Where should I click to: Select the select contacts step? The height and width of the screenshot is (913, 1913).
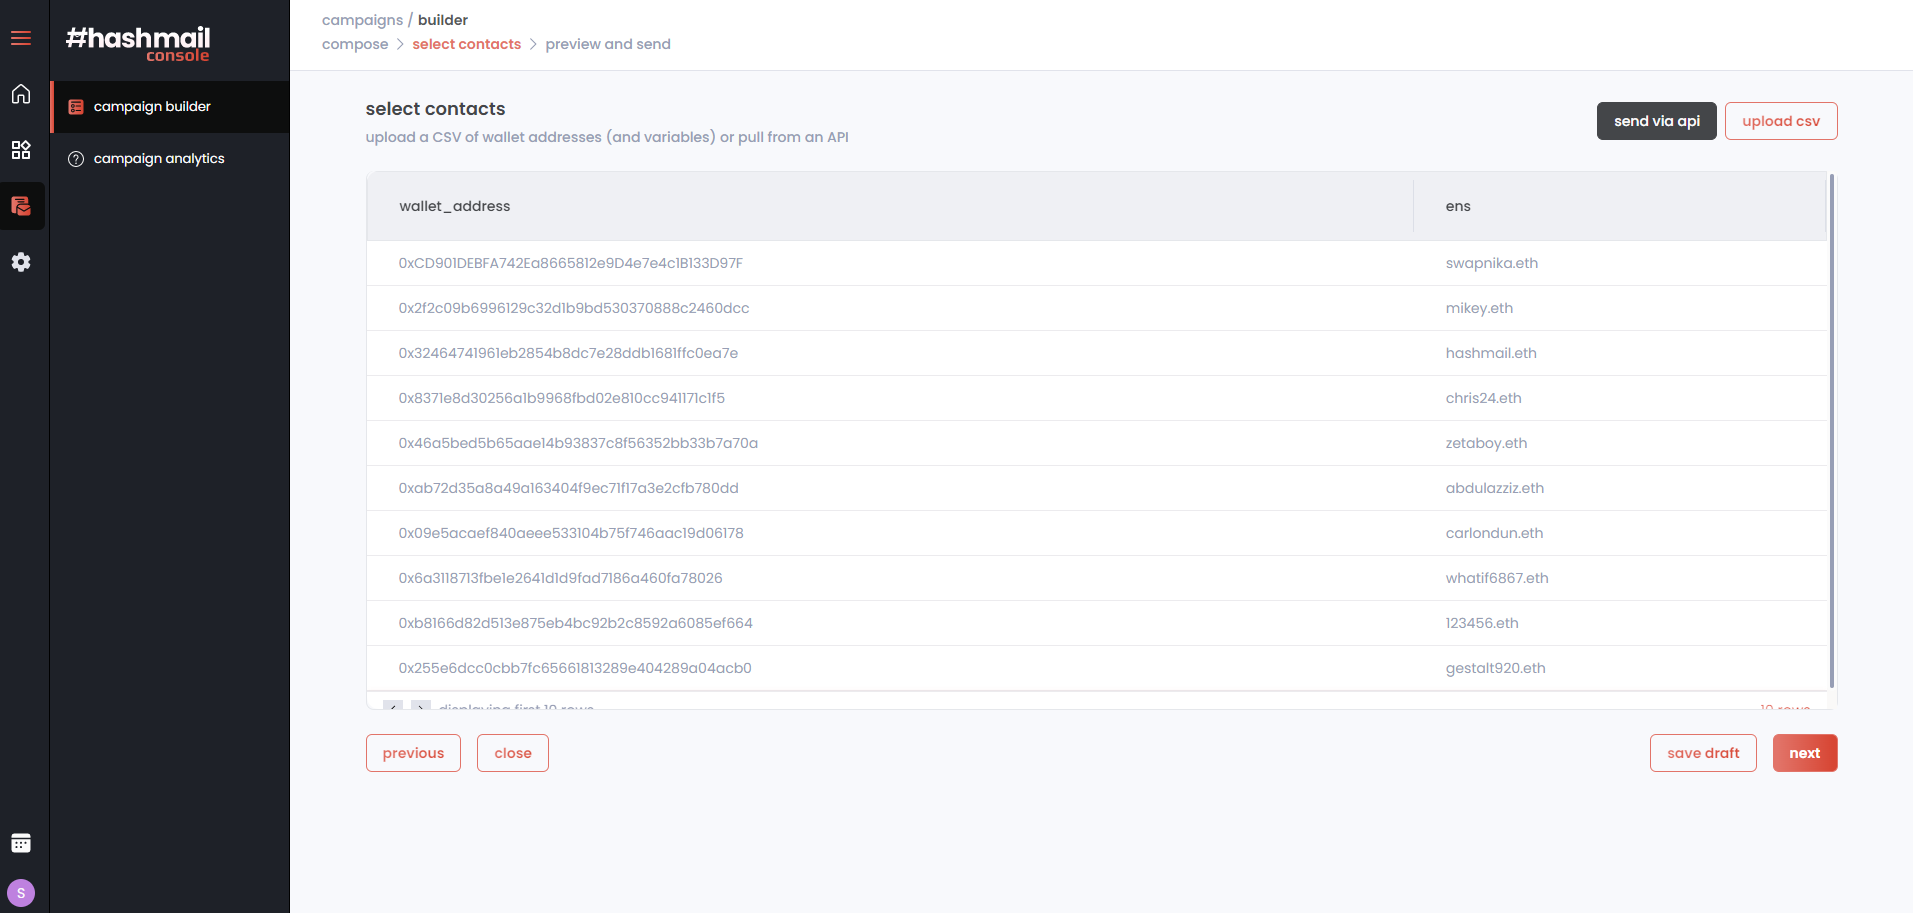click(466, 44)
